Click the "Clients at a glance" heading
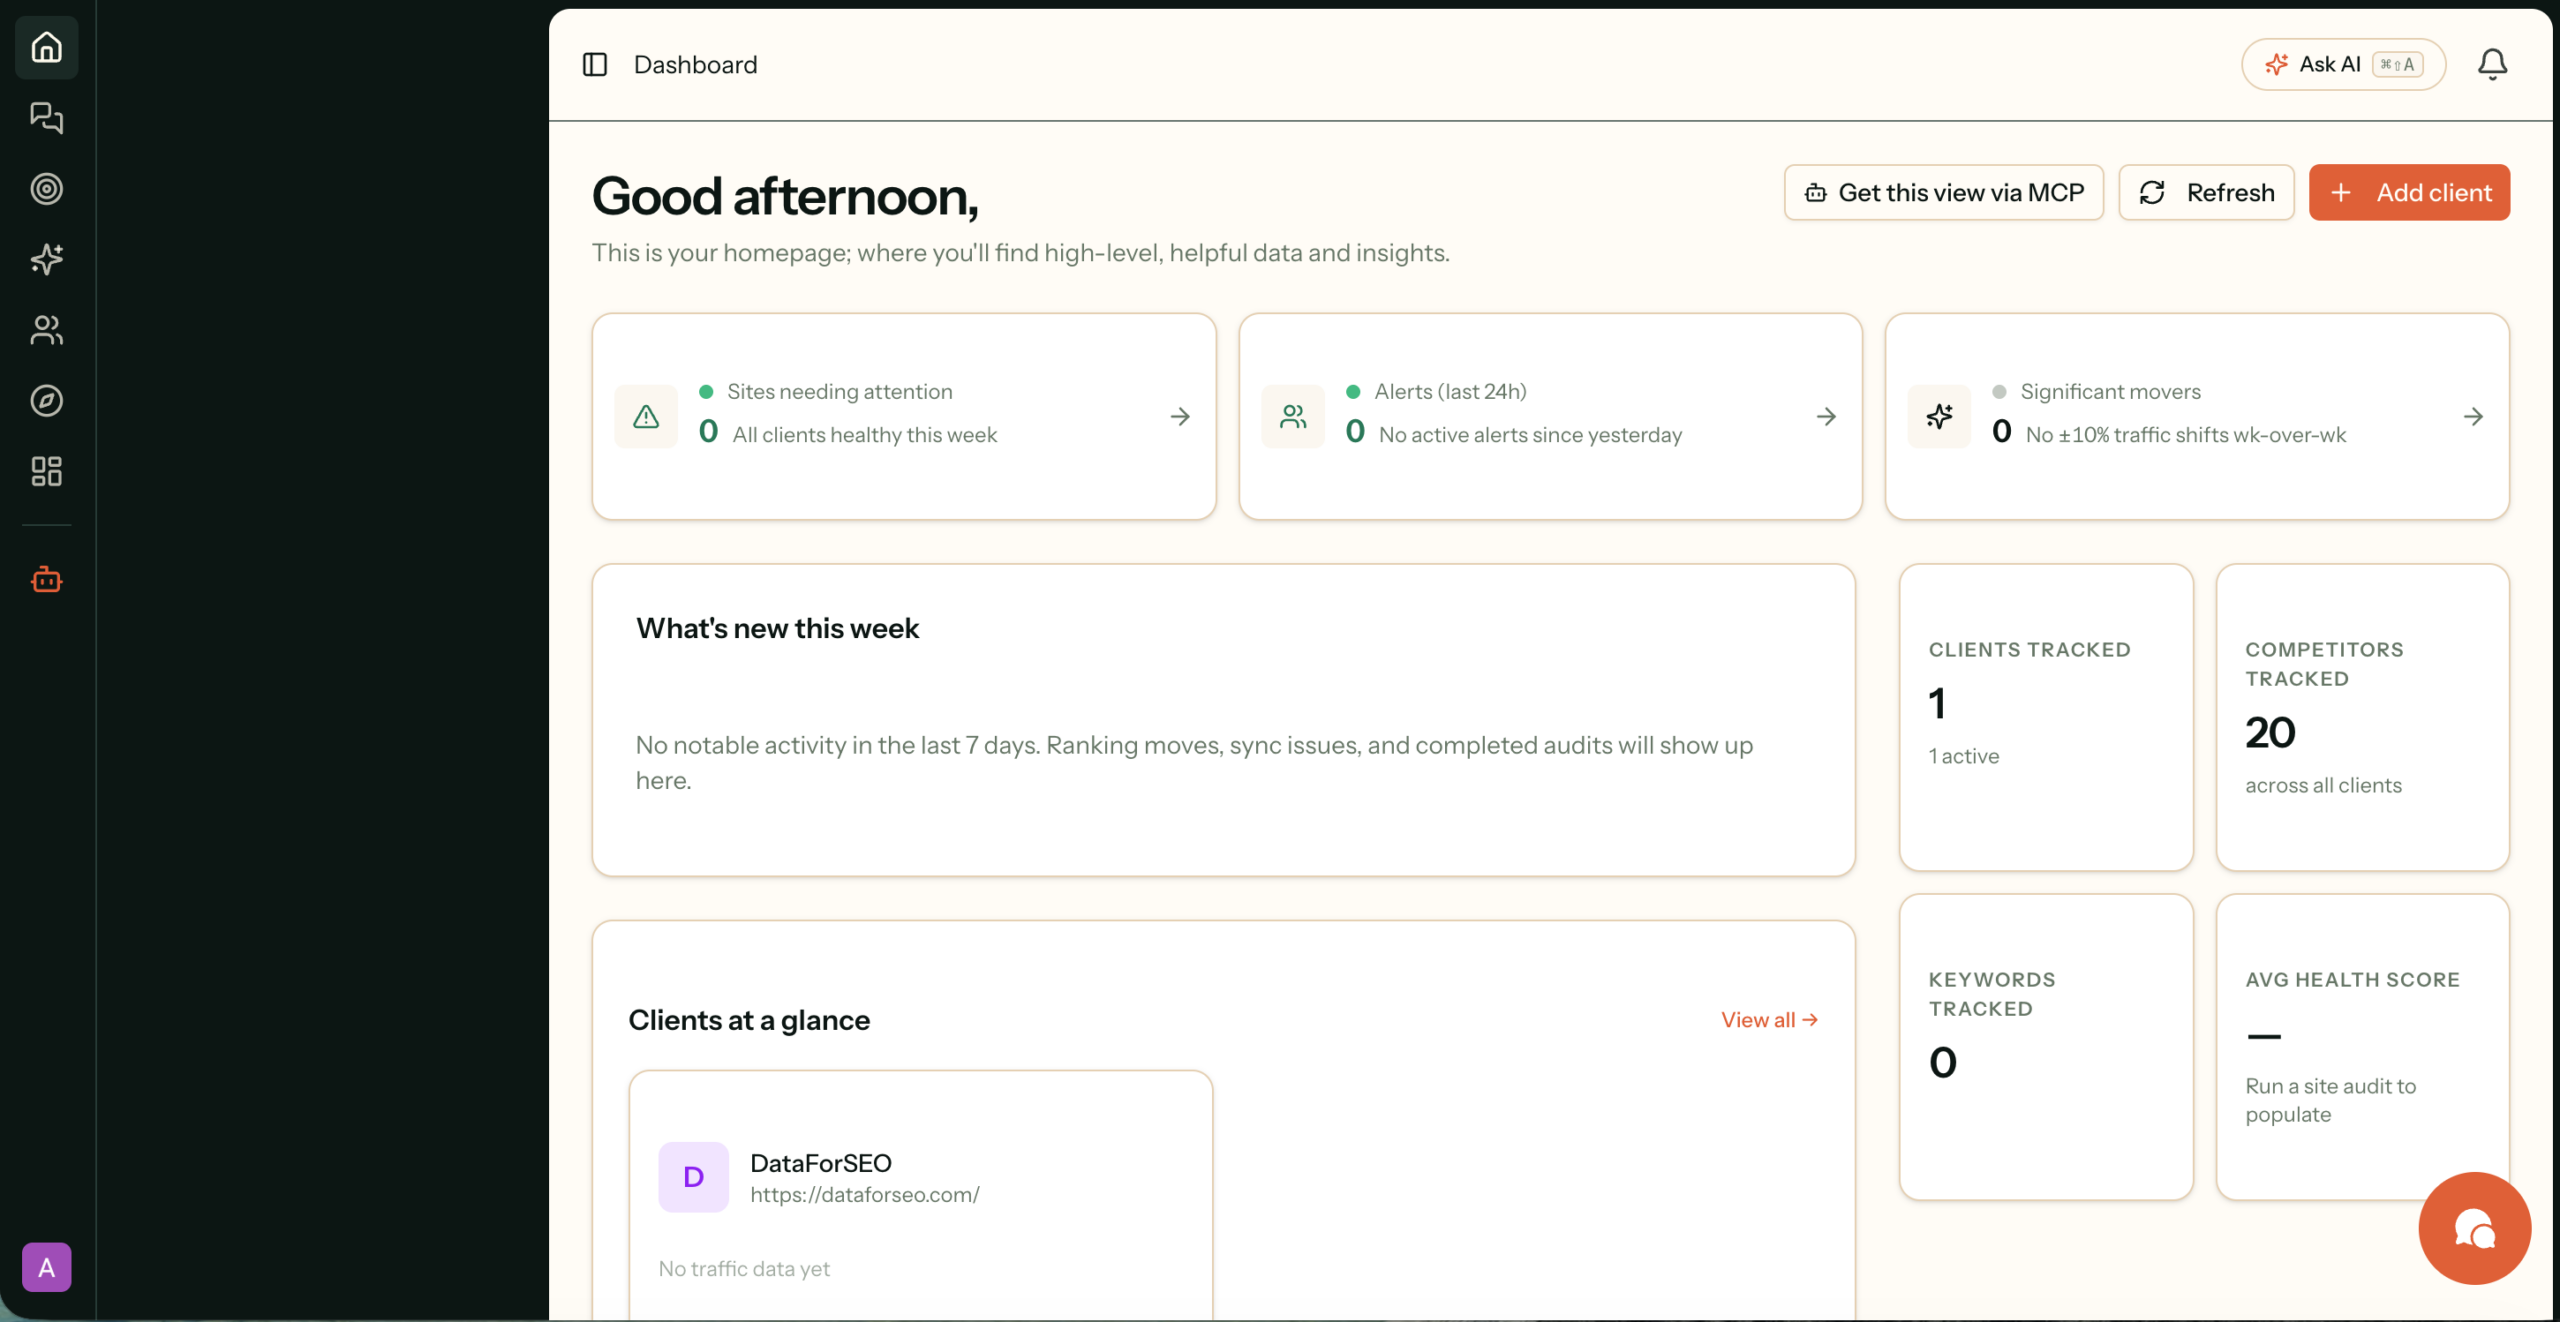 [749, 1020]
